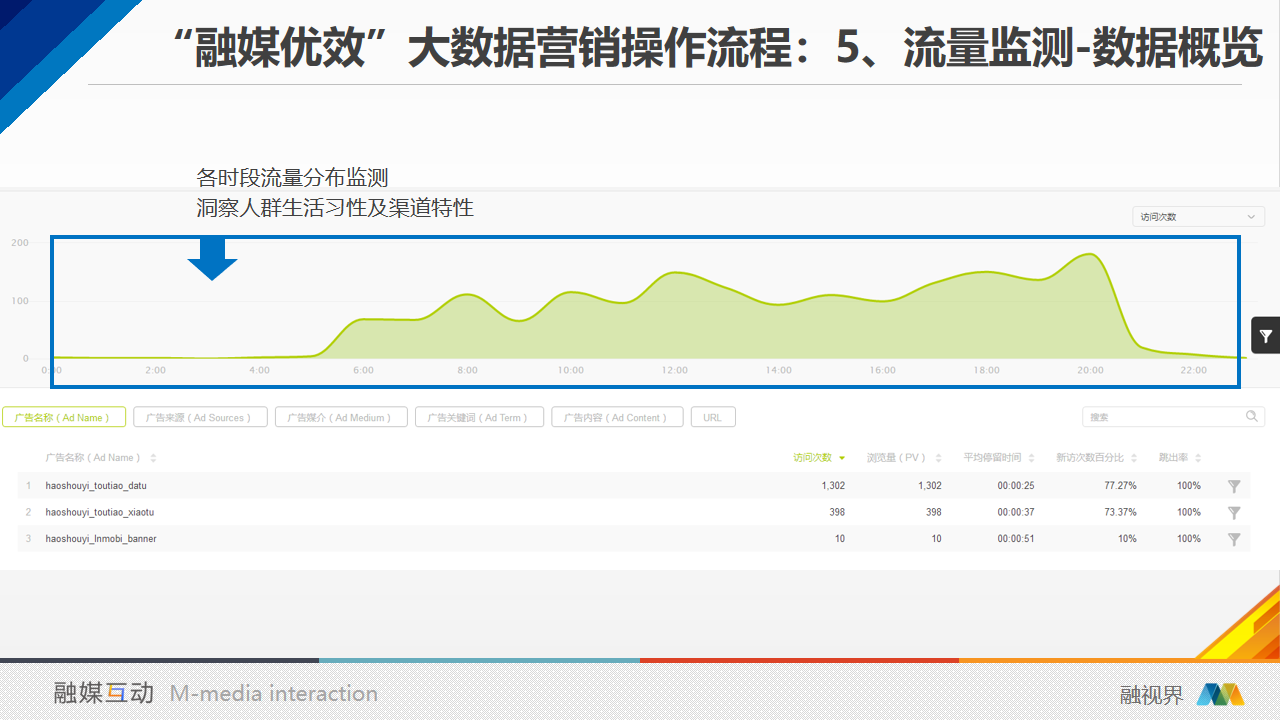Screen dimensions: 1280x720
Task: Click the URL tab button
Action: 713,417
